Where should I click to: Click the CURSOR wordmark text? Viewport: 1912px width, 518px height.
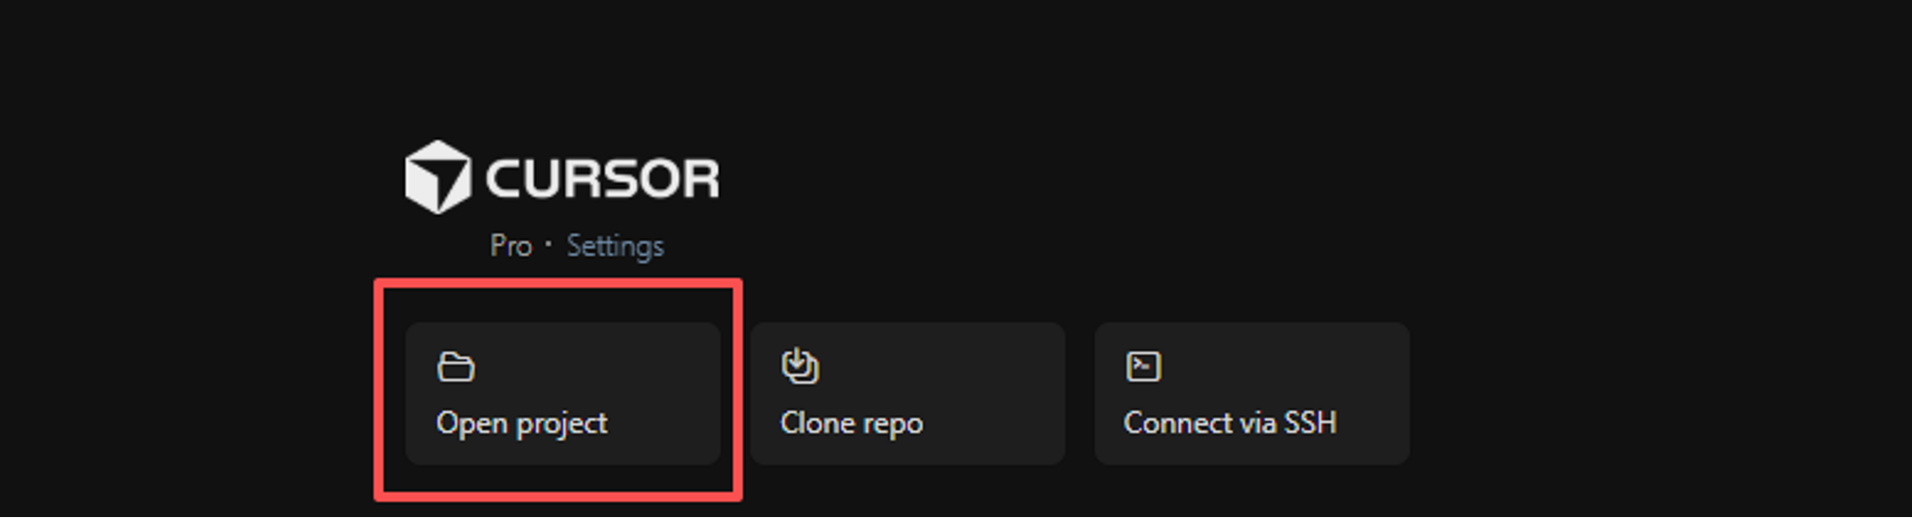602,179
